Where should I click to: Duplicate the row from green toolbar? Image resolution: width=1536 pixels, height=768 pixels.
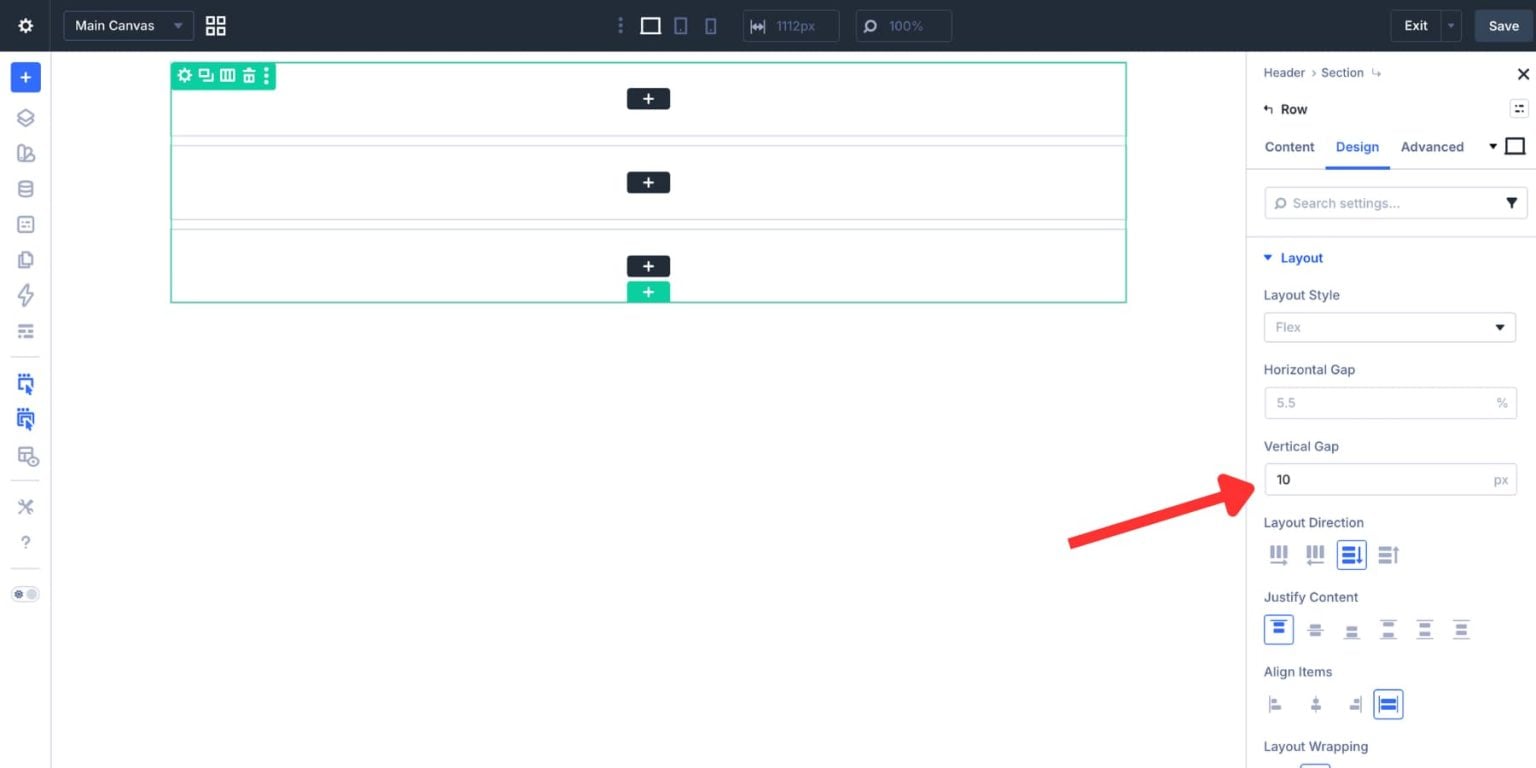point(206,75)
